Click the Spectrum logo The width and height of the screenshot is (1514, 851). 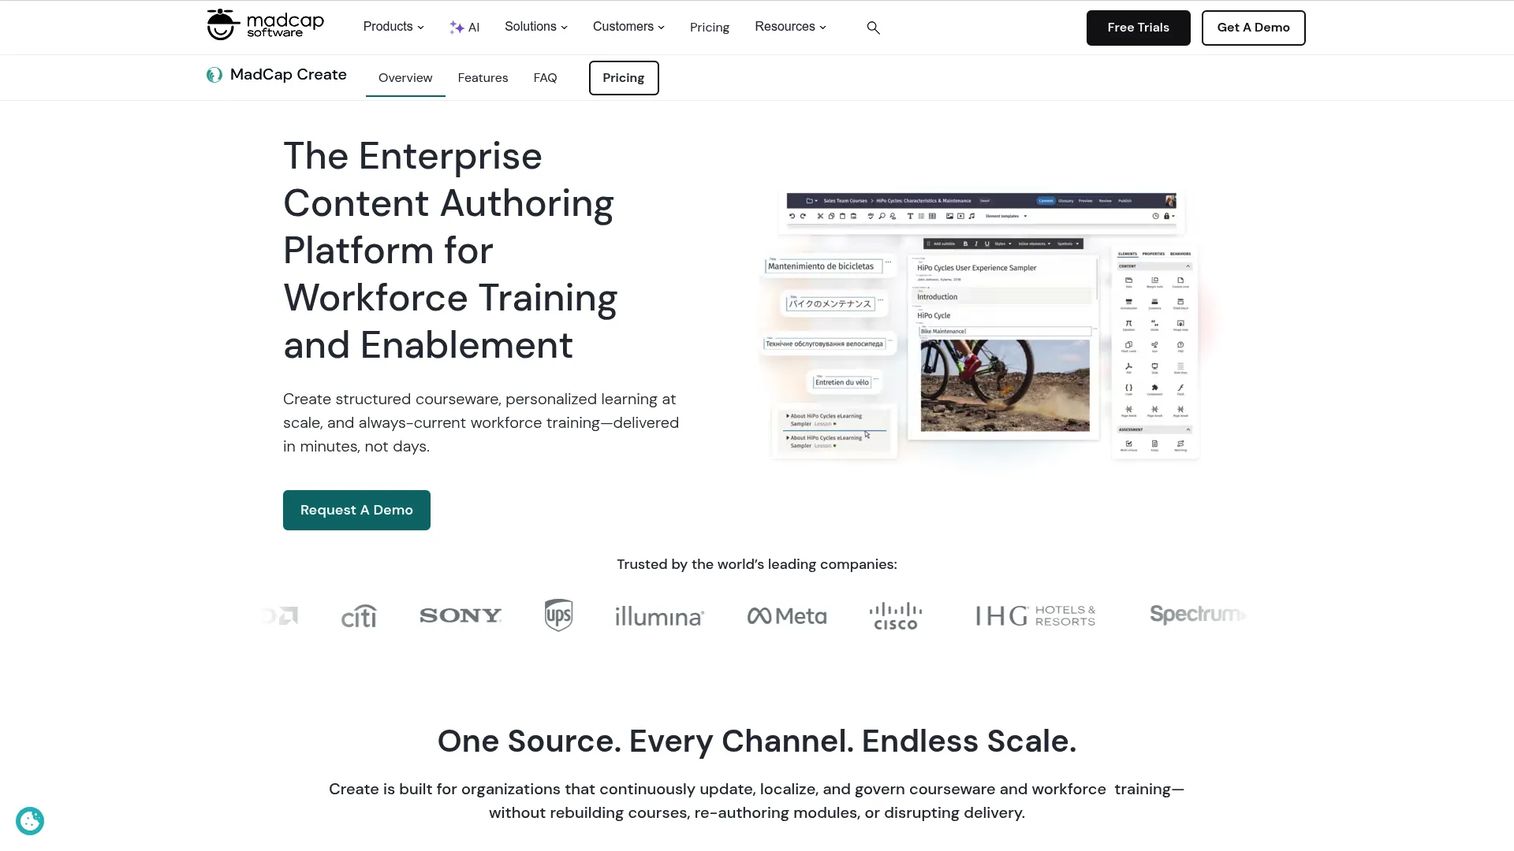(x=1197, y=614)
